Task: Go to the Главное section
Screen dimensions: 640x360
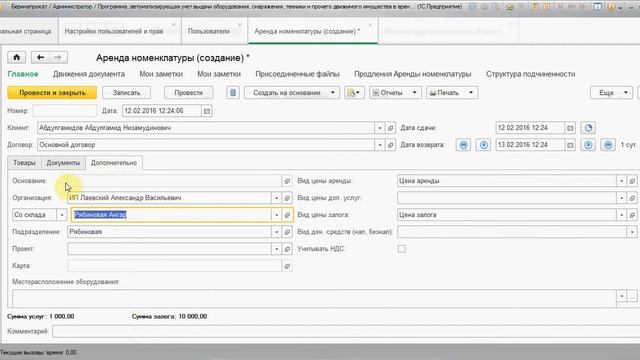Action: coord(23,74)
